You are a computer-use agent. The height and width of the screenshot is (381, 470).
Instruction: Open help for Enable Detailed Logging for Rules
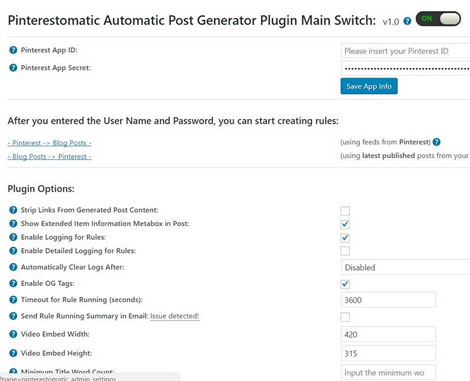pos(13,251)
